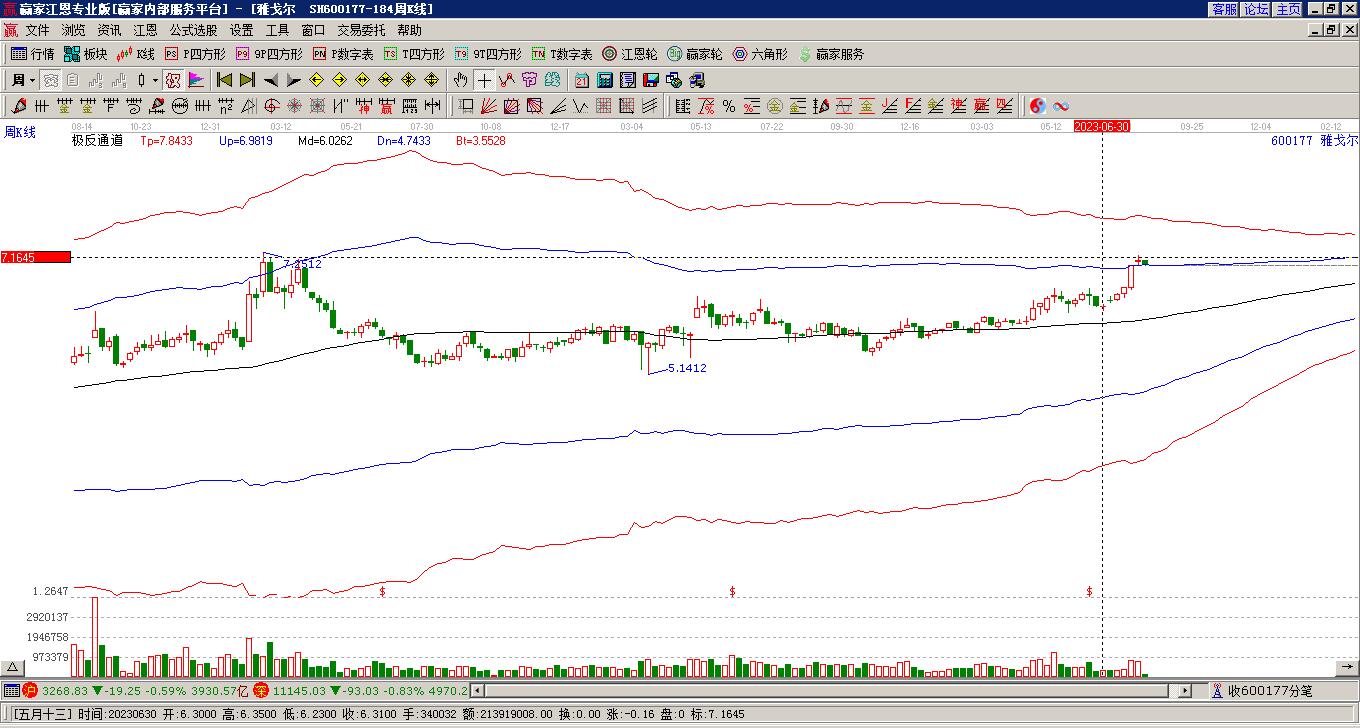Viewport: 1360px width, 728px height.
Task: Click the 沪 Shanghai index indicator
Action: coord(29,691)
